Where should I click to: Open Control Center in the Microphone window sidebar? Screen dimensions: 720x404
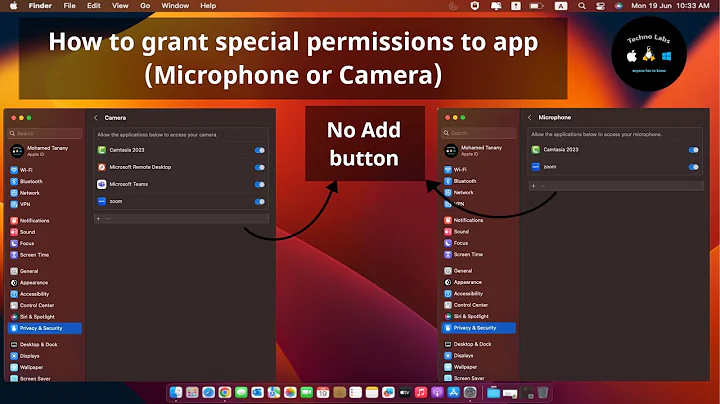[x=466, y=305]
